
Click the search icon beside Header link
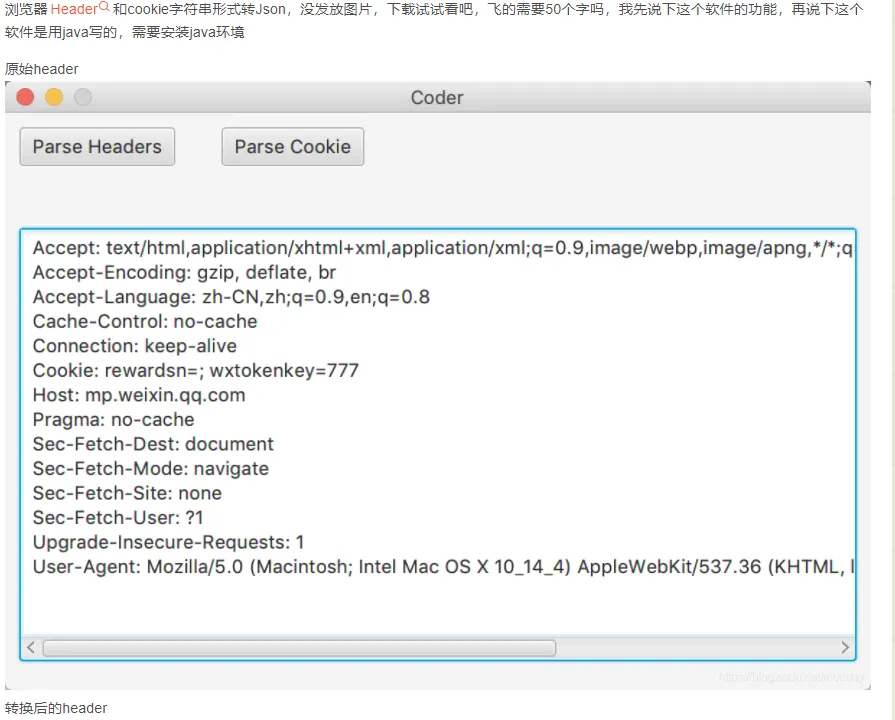[104, 7]
